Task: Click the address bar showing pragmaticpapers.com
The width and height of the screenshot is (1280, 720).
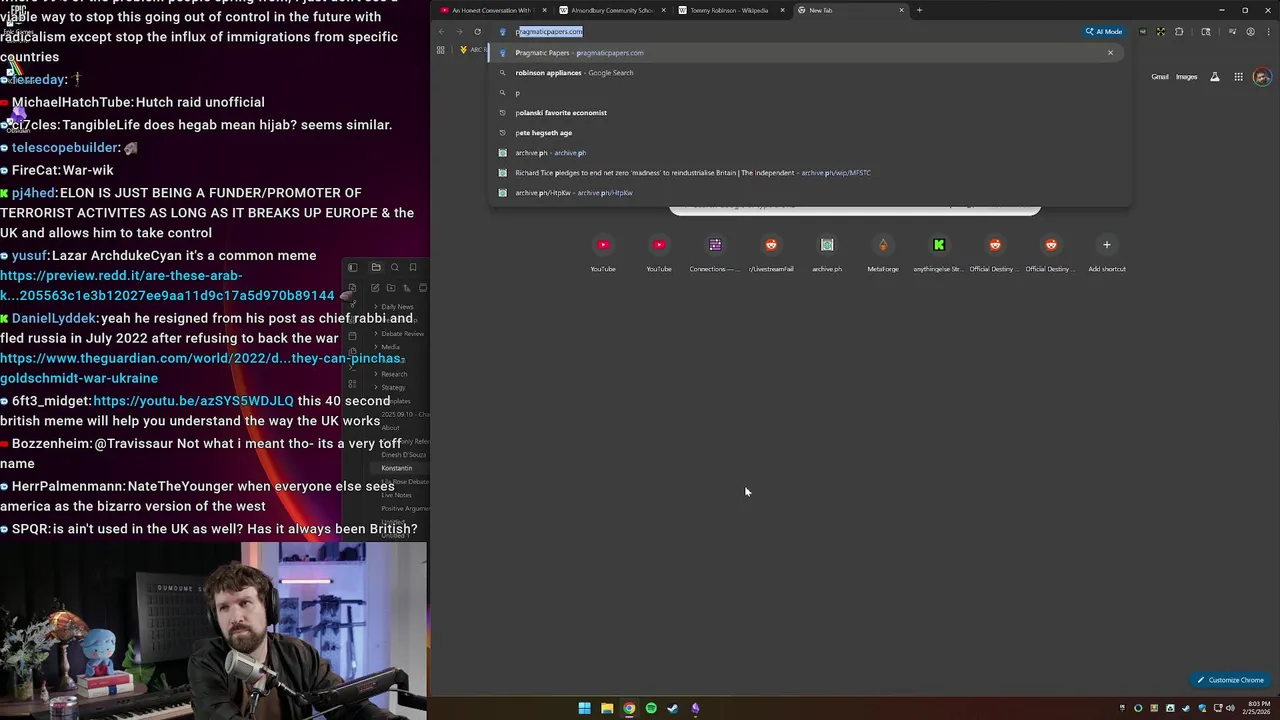Action: coord(790,31)
